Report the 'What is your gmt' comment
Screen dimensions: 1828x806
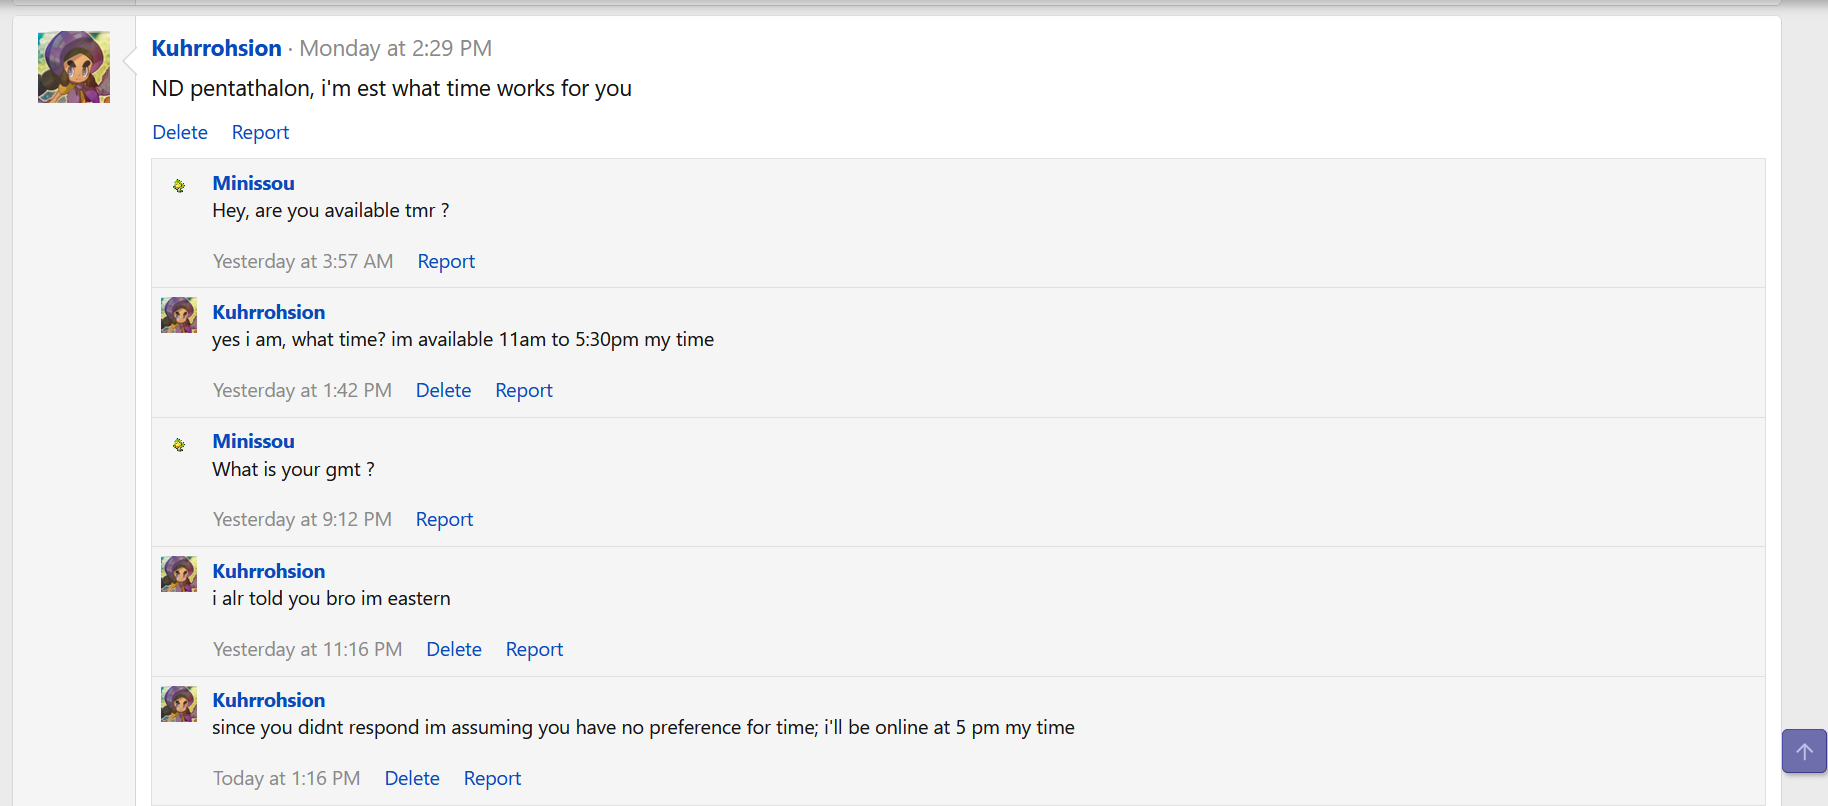point(444,519)
